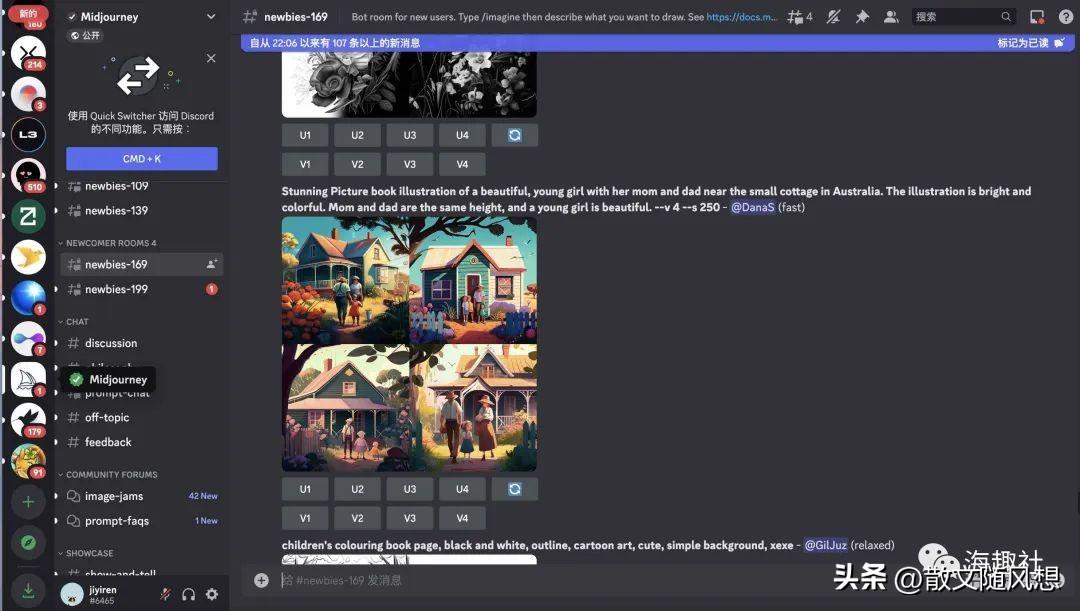This screenshot has width=1080, height=611.
Task: Click the attach plus icon in message box
Action: pos(261,580)
